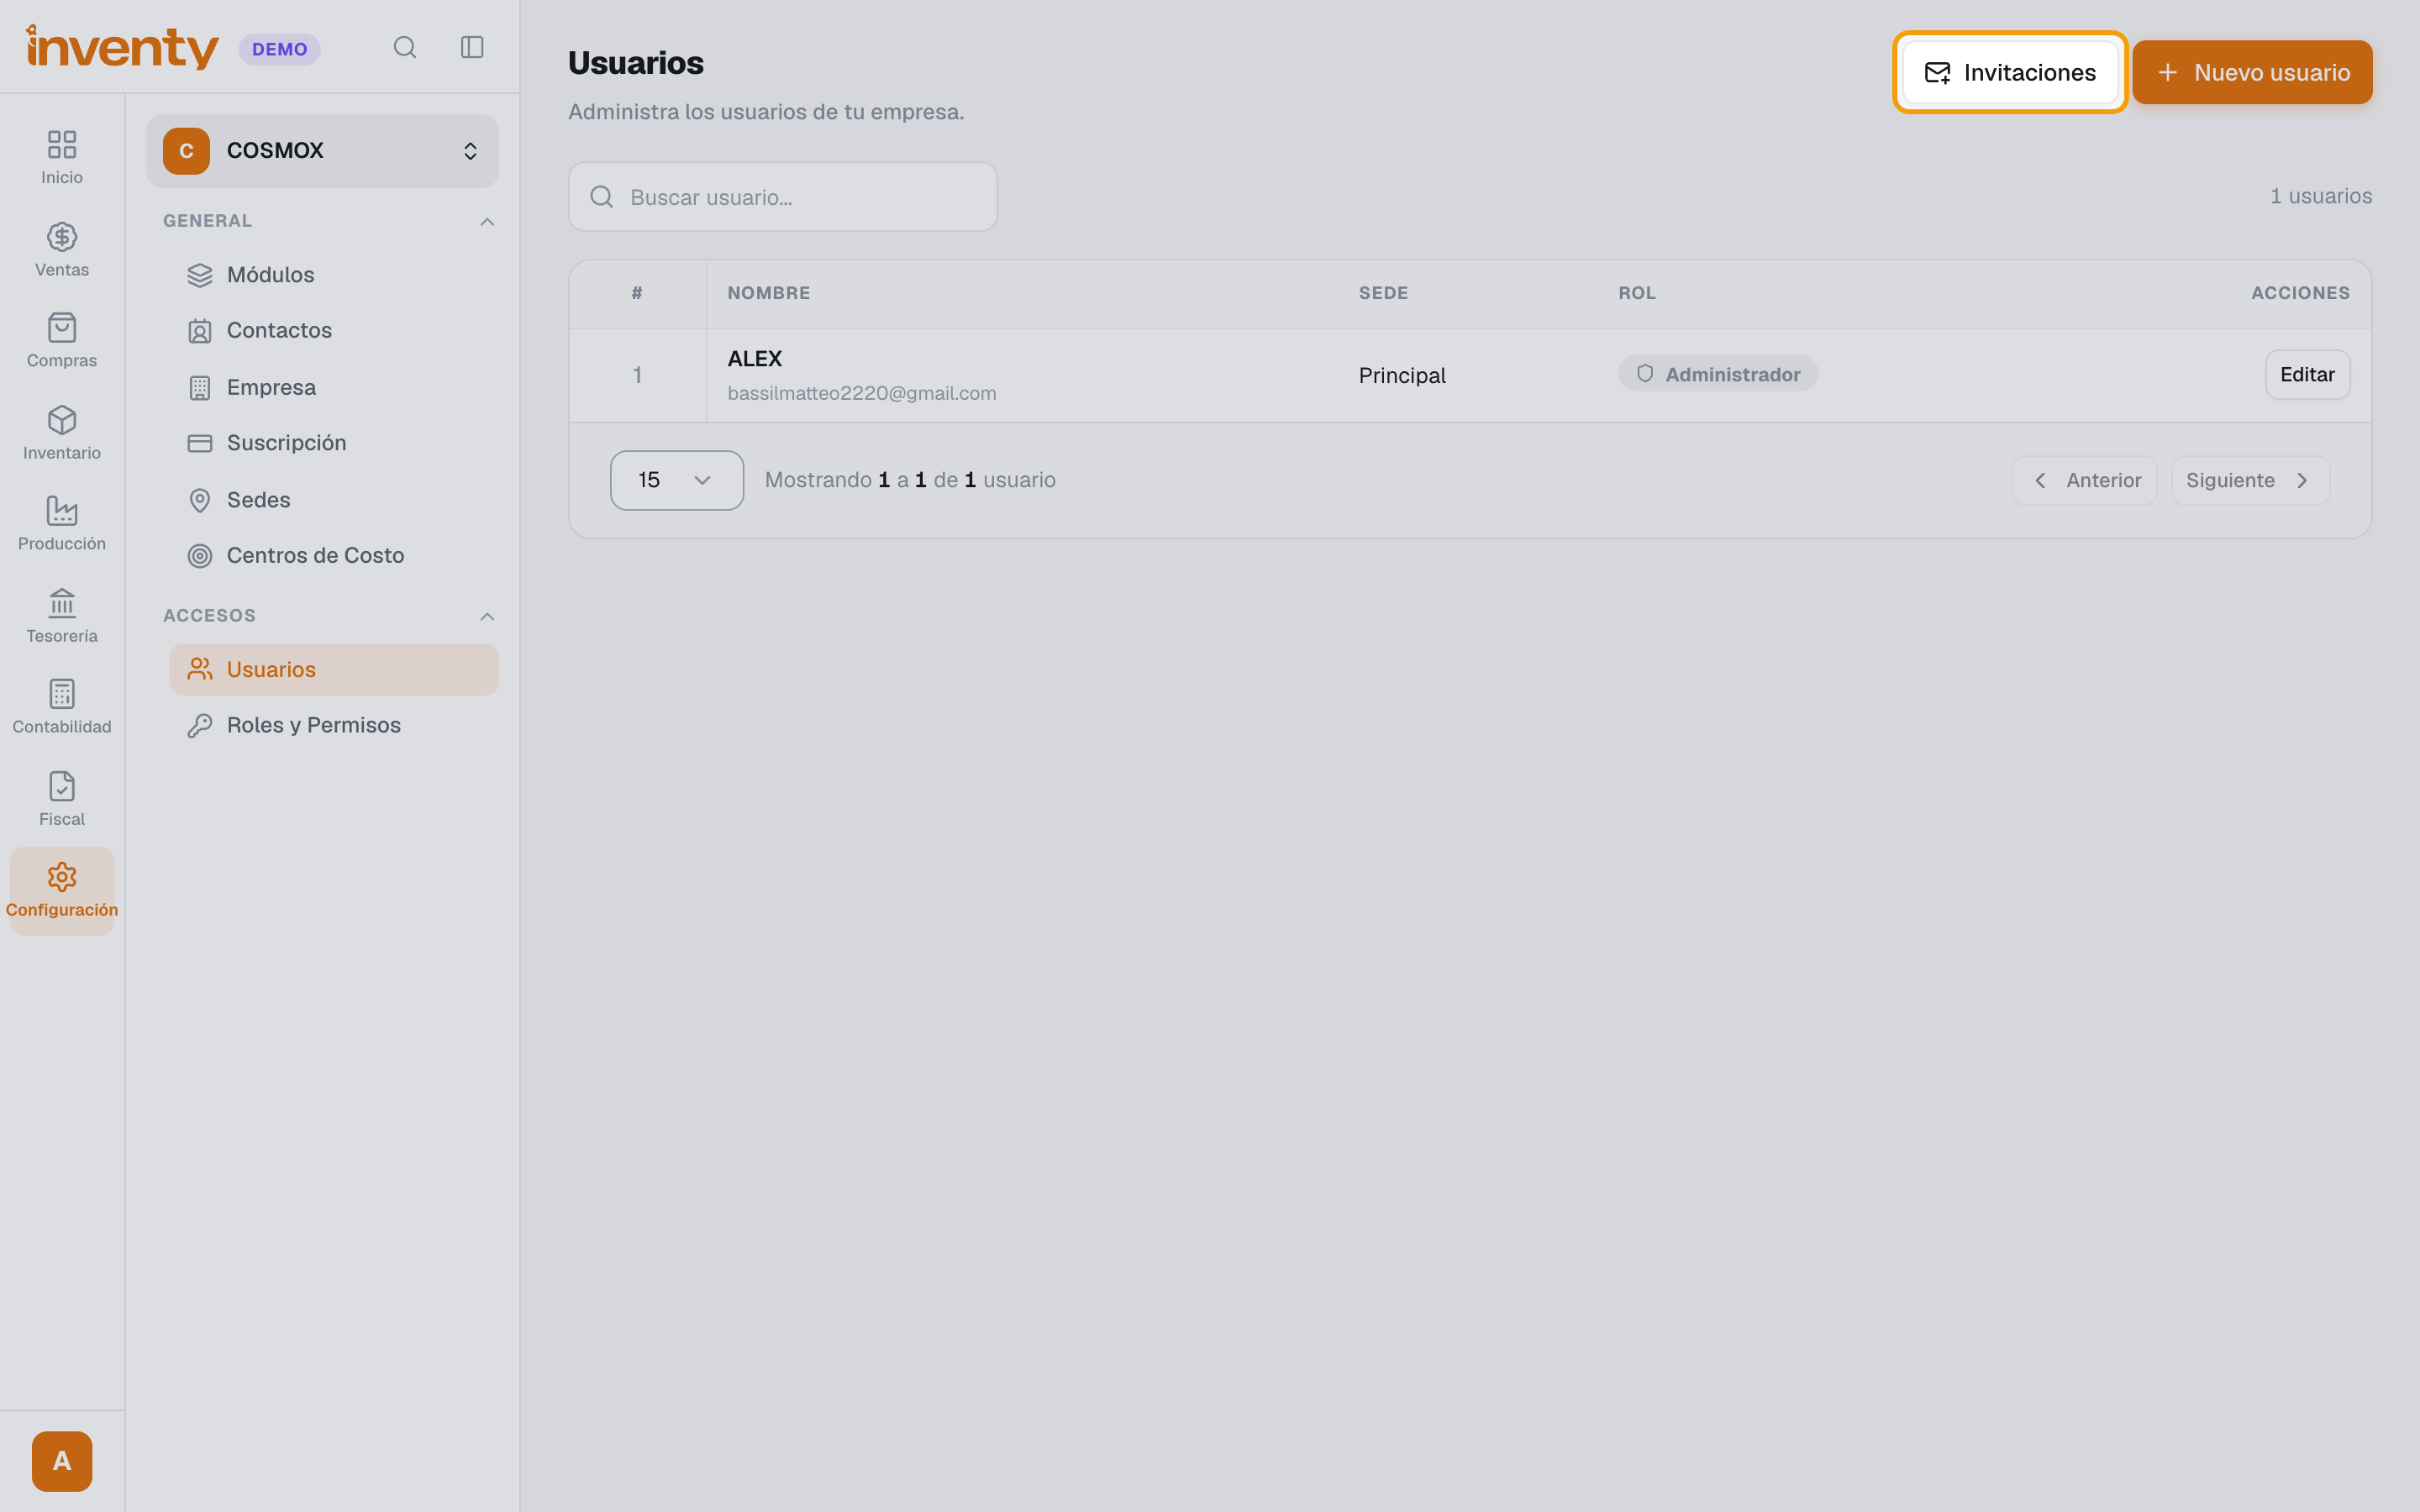Click the ROL column header
The width and height of the screenshot is (2420, 1512).
pyautogui.click(x=1636, y=293)
